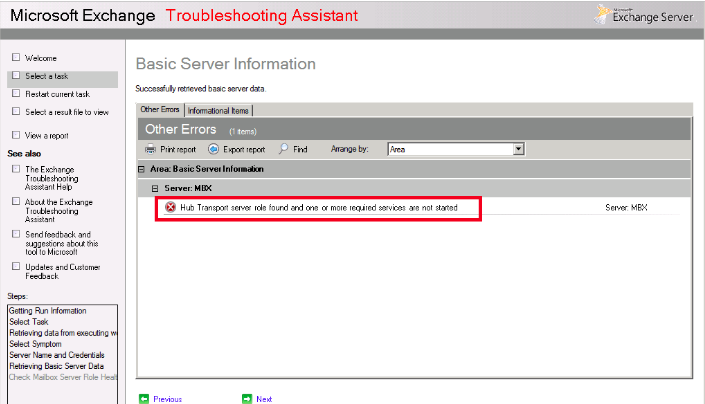
Task: Tick the Send feedback and suggestions checkbox
Action: (16, 234)
